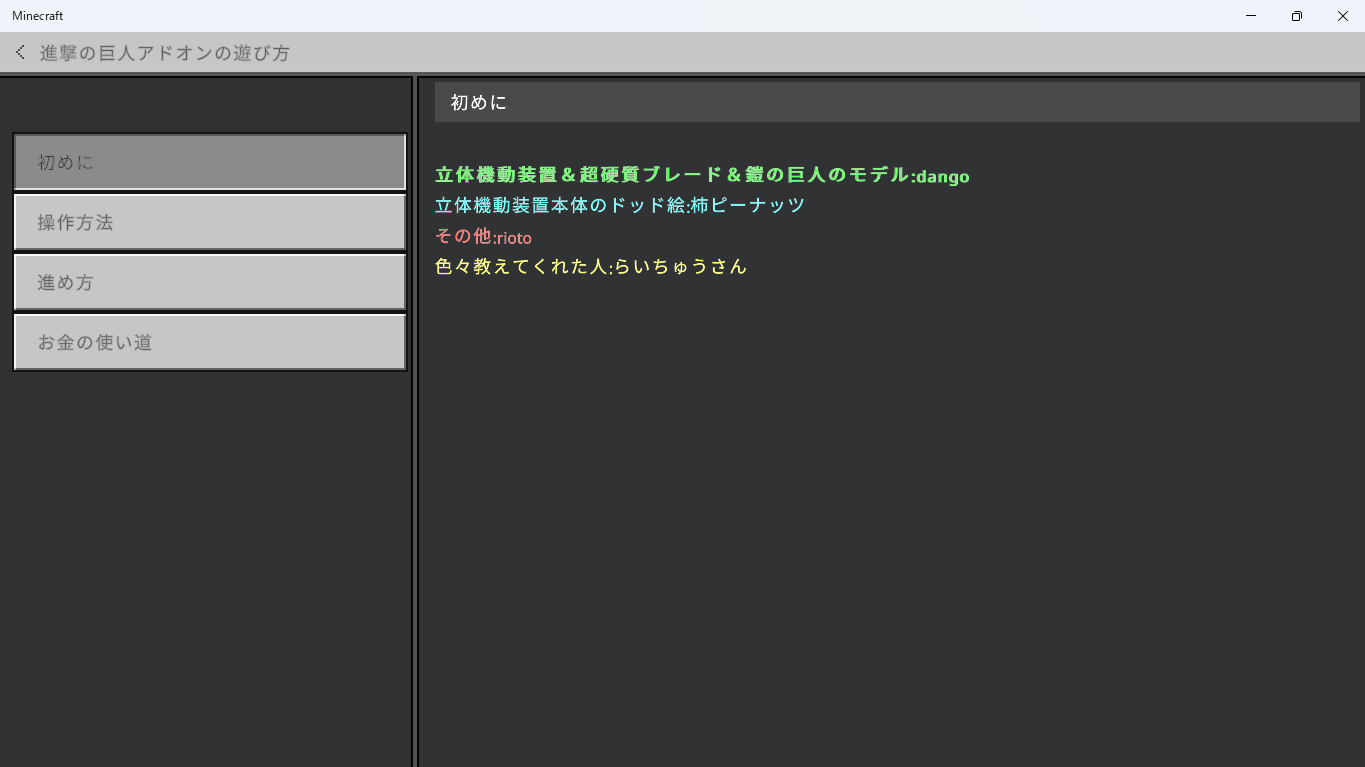Click the 柿ピーナッツ author name

coord(748,206)
